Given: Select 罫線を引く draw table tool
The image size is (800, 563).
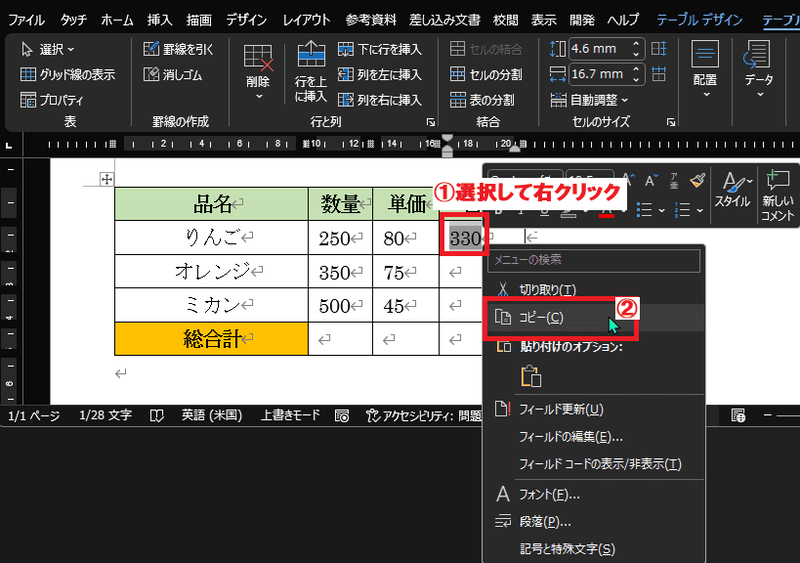Looking at the screenshot, I should pos(178,49).
